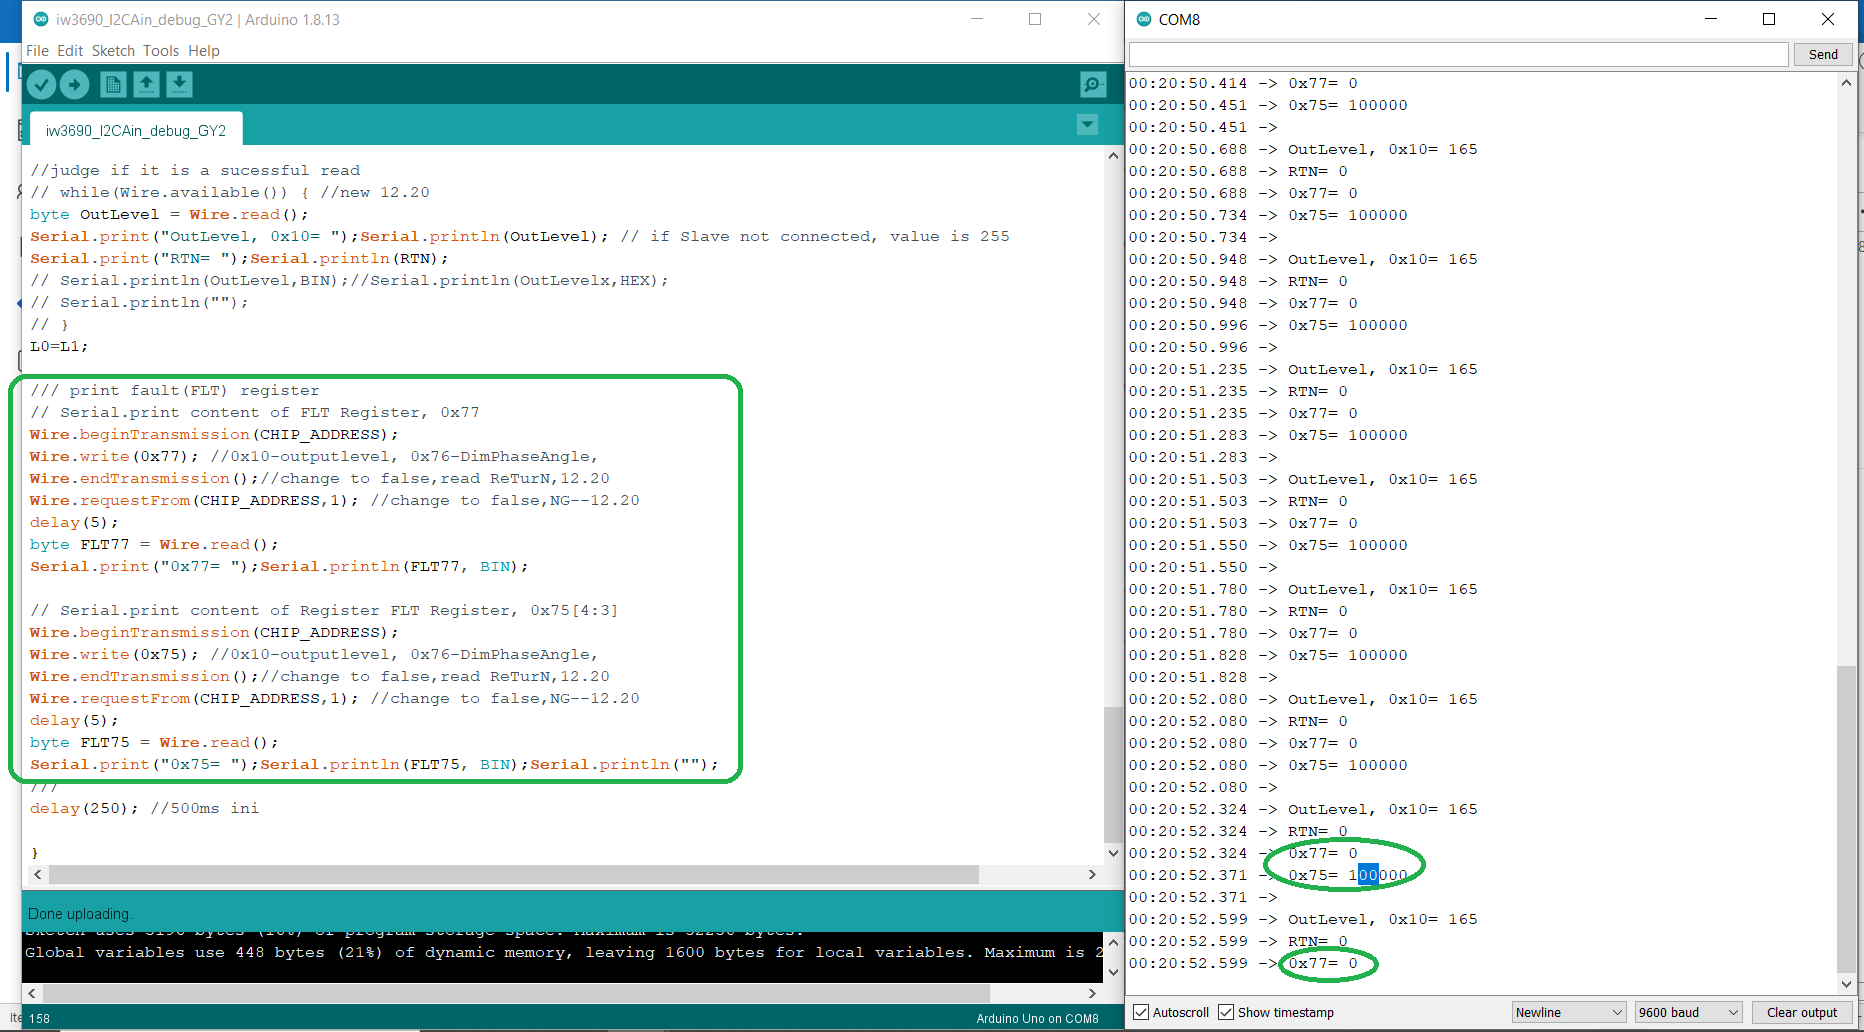
Task: Click the code editor scroll up arrow
Action: [x=1113, y=156]
